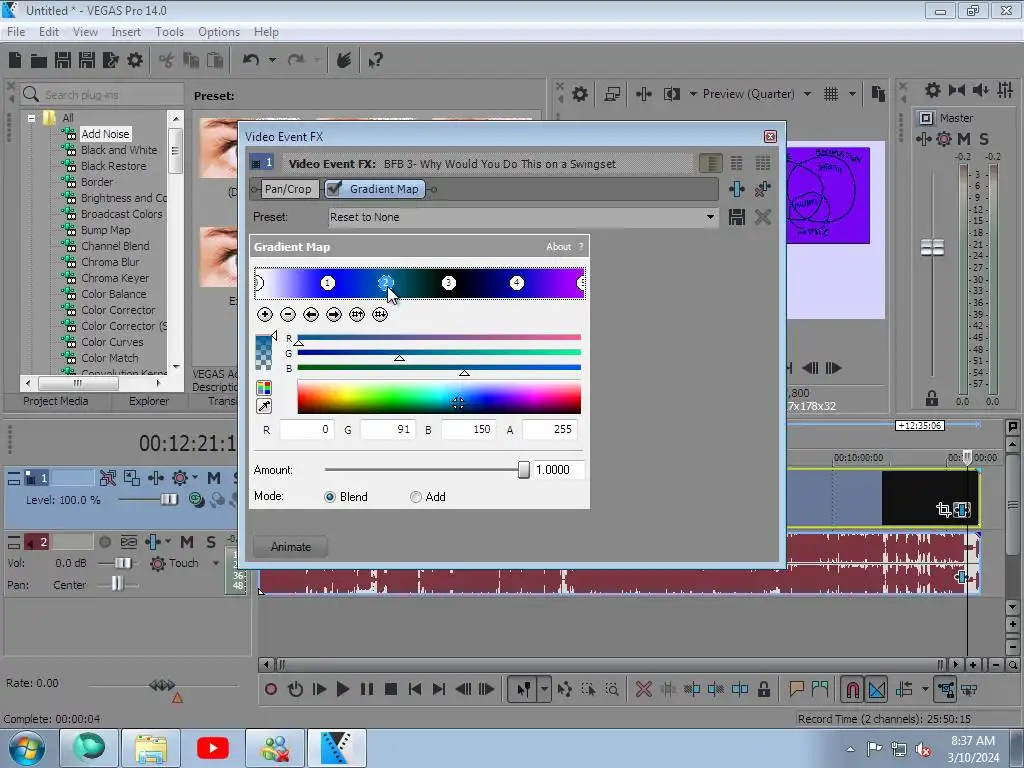This screenshot has height=768, width=1024.
Task: Mute audio track 2
Action: (187, 542)
